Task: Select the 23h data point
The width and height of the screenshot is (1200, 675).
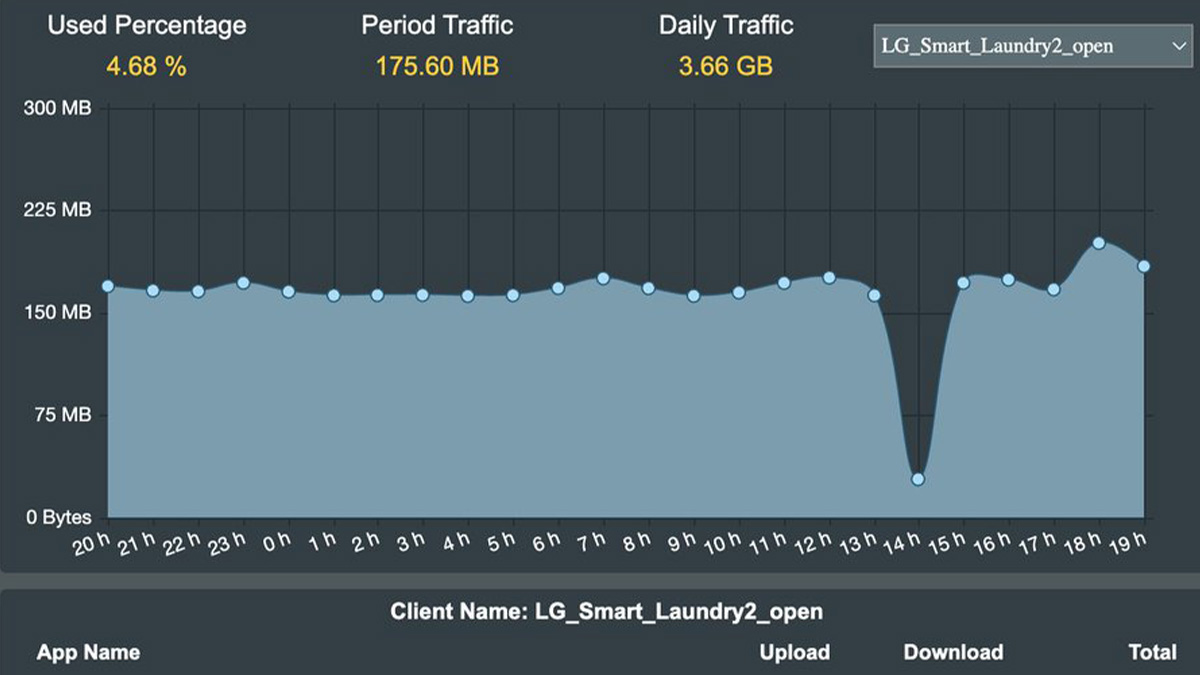Action: [243, 283]
